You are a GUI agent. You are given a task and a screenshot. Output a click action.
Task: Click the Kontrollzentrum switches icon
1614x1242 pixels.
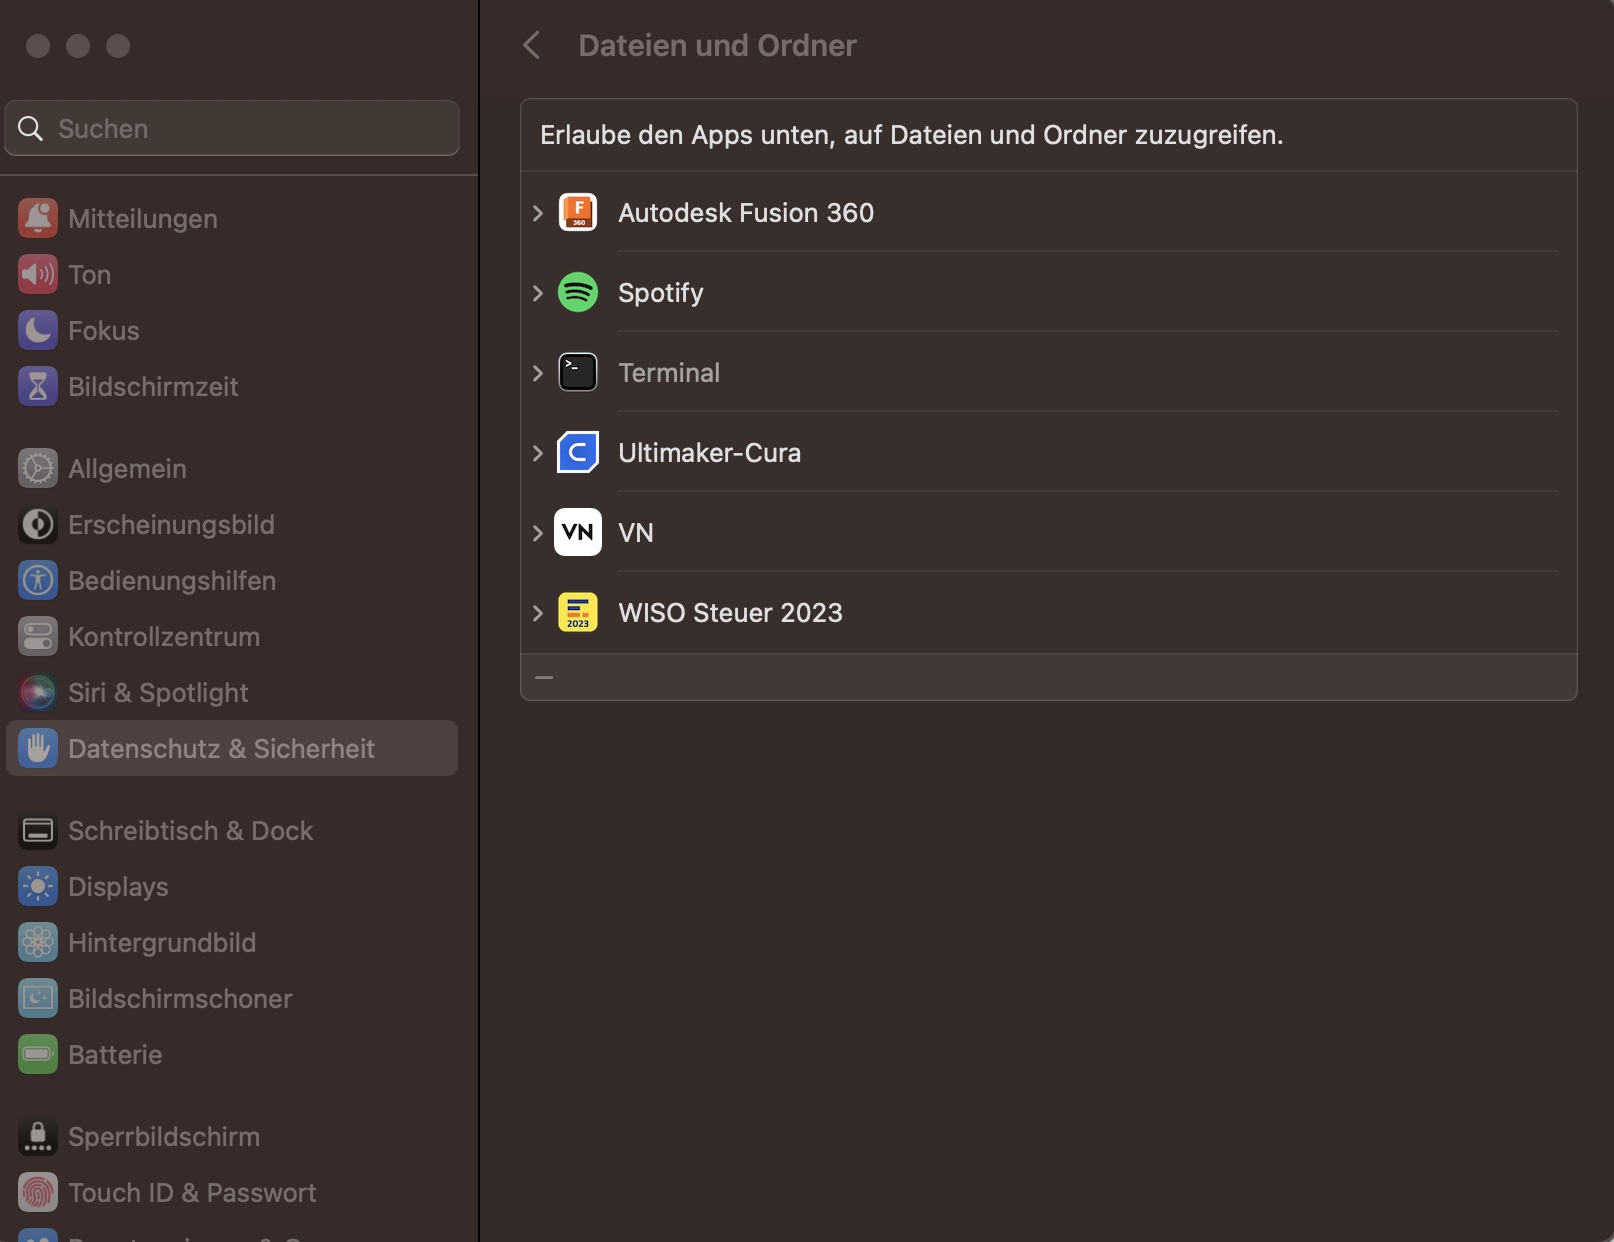(x=38, y=636)
